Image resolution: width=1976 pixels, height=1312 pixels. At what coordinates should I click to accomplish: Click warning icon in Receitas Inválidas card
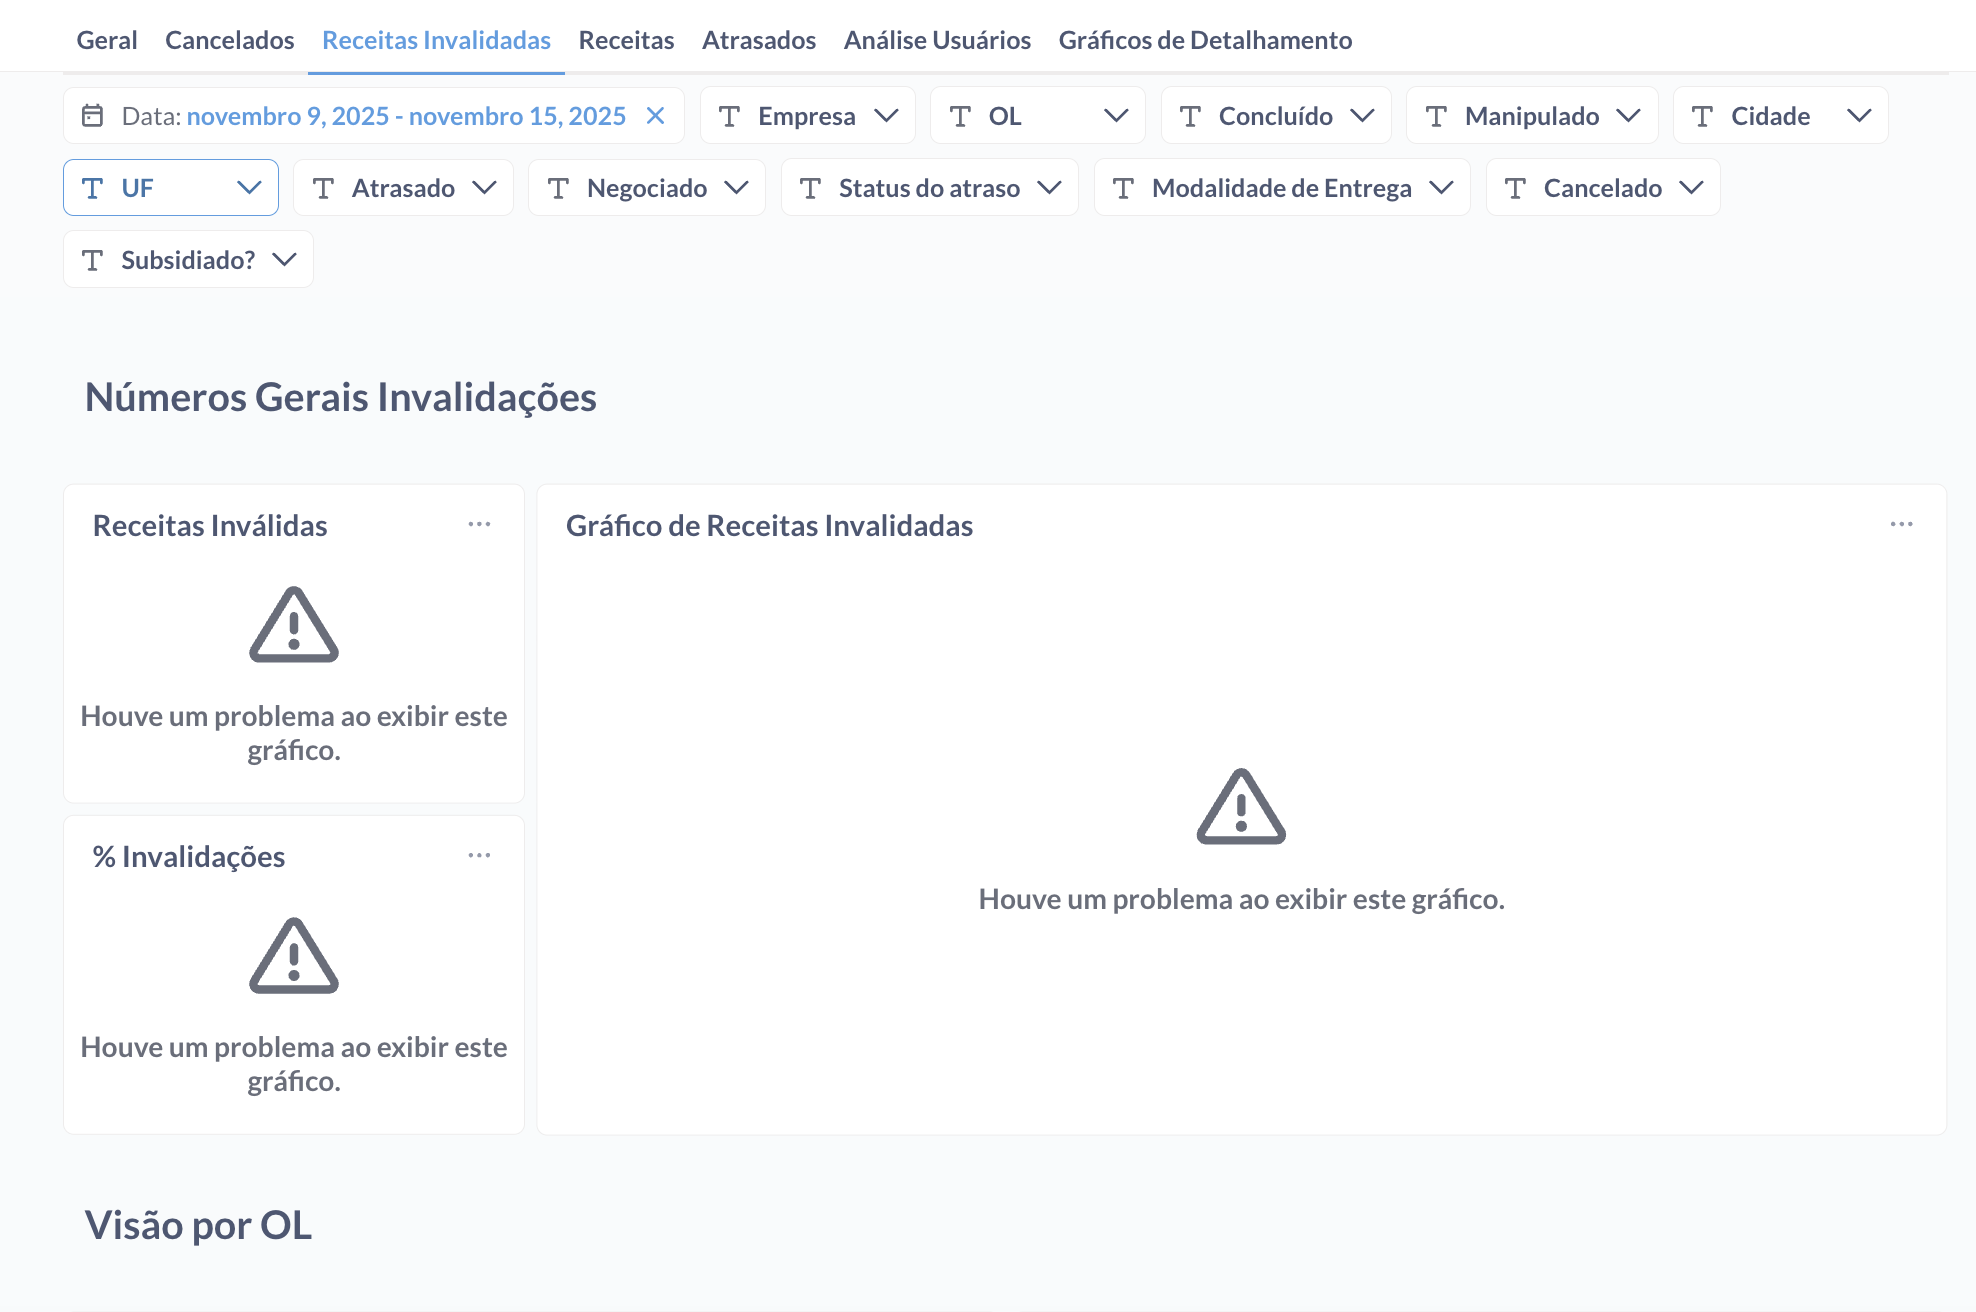(x=293, y=625)
